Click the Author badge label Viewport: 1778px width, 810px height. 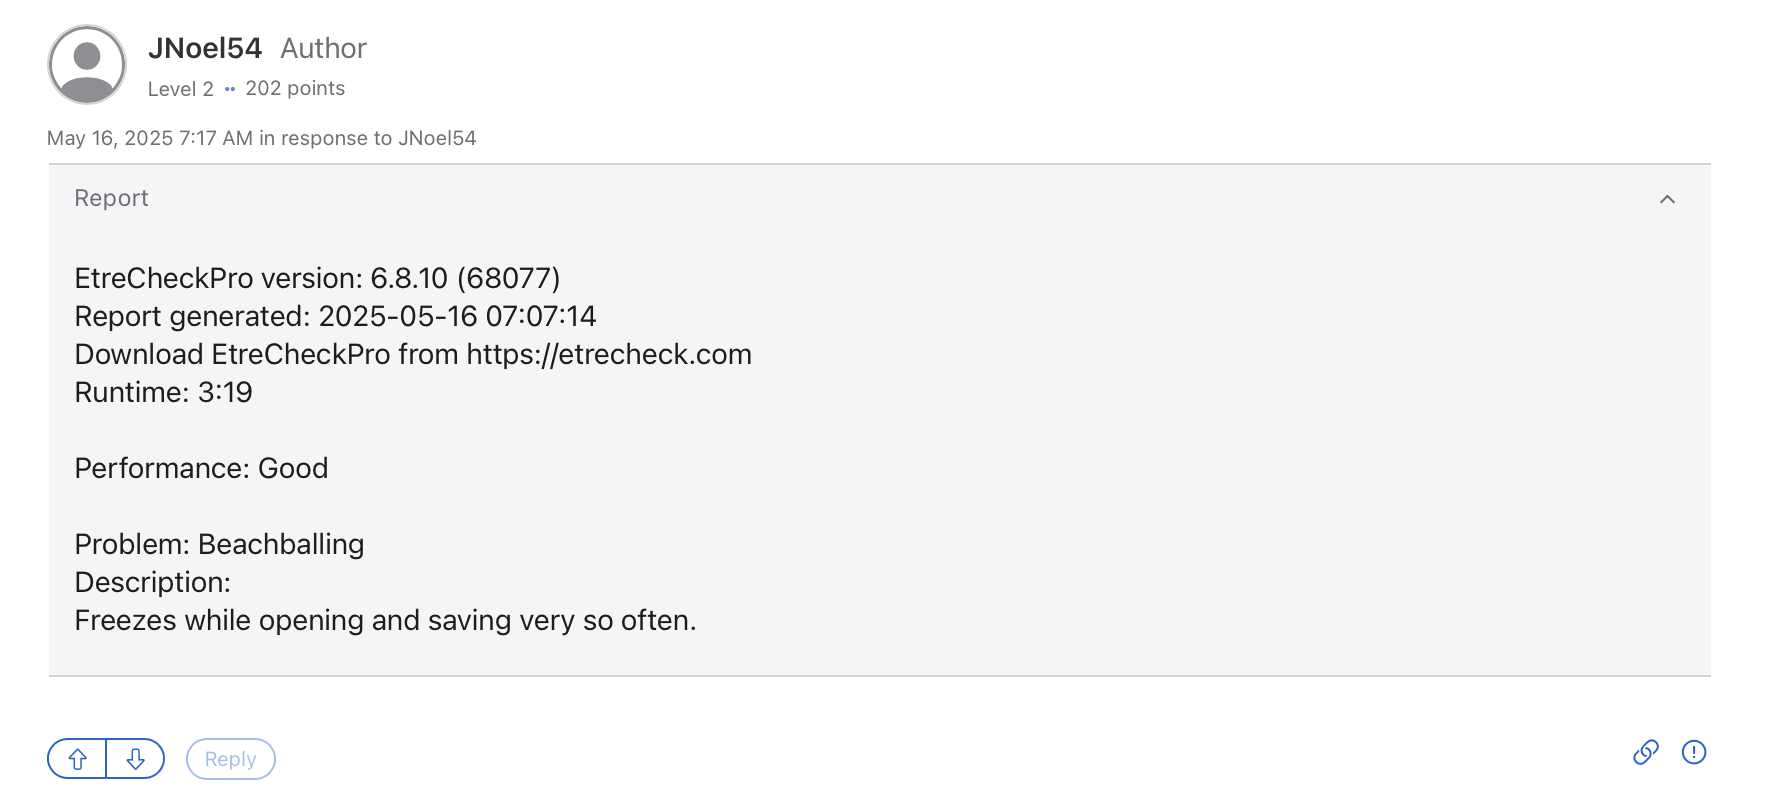[x=323, y=48]
